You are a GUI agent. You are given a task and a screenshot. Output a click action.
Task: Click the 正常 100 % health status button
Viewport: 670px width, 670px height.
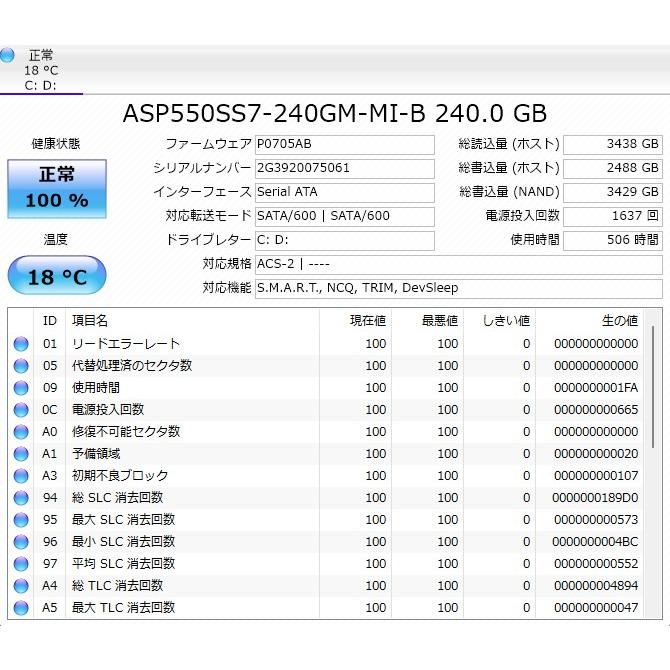coord(57,189)
